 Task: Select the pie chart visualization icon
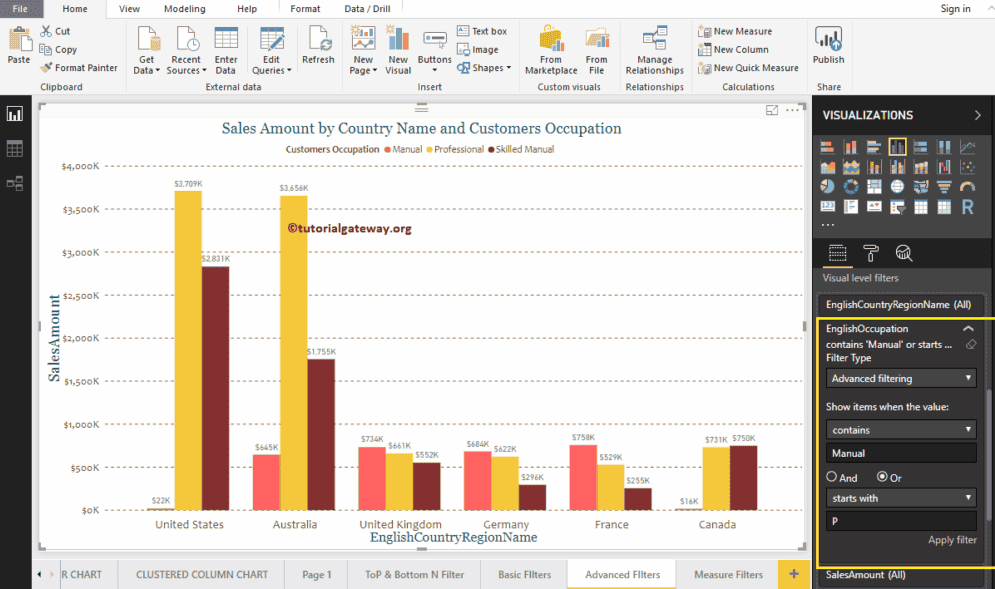[x=827, y=186]
